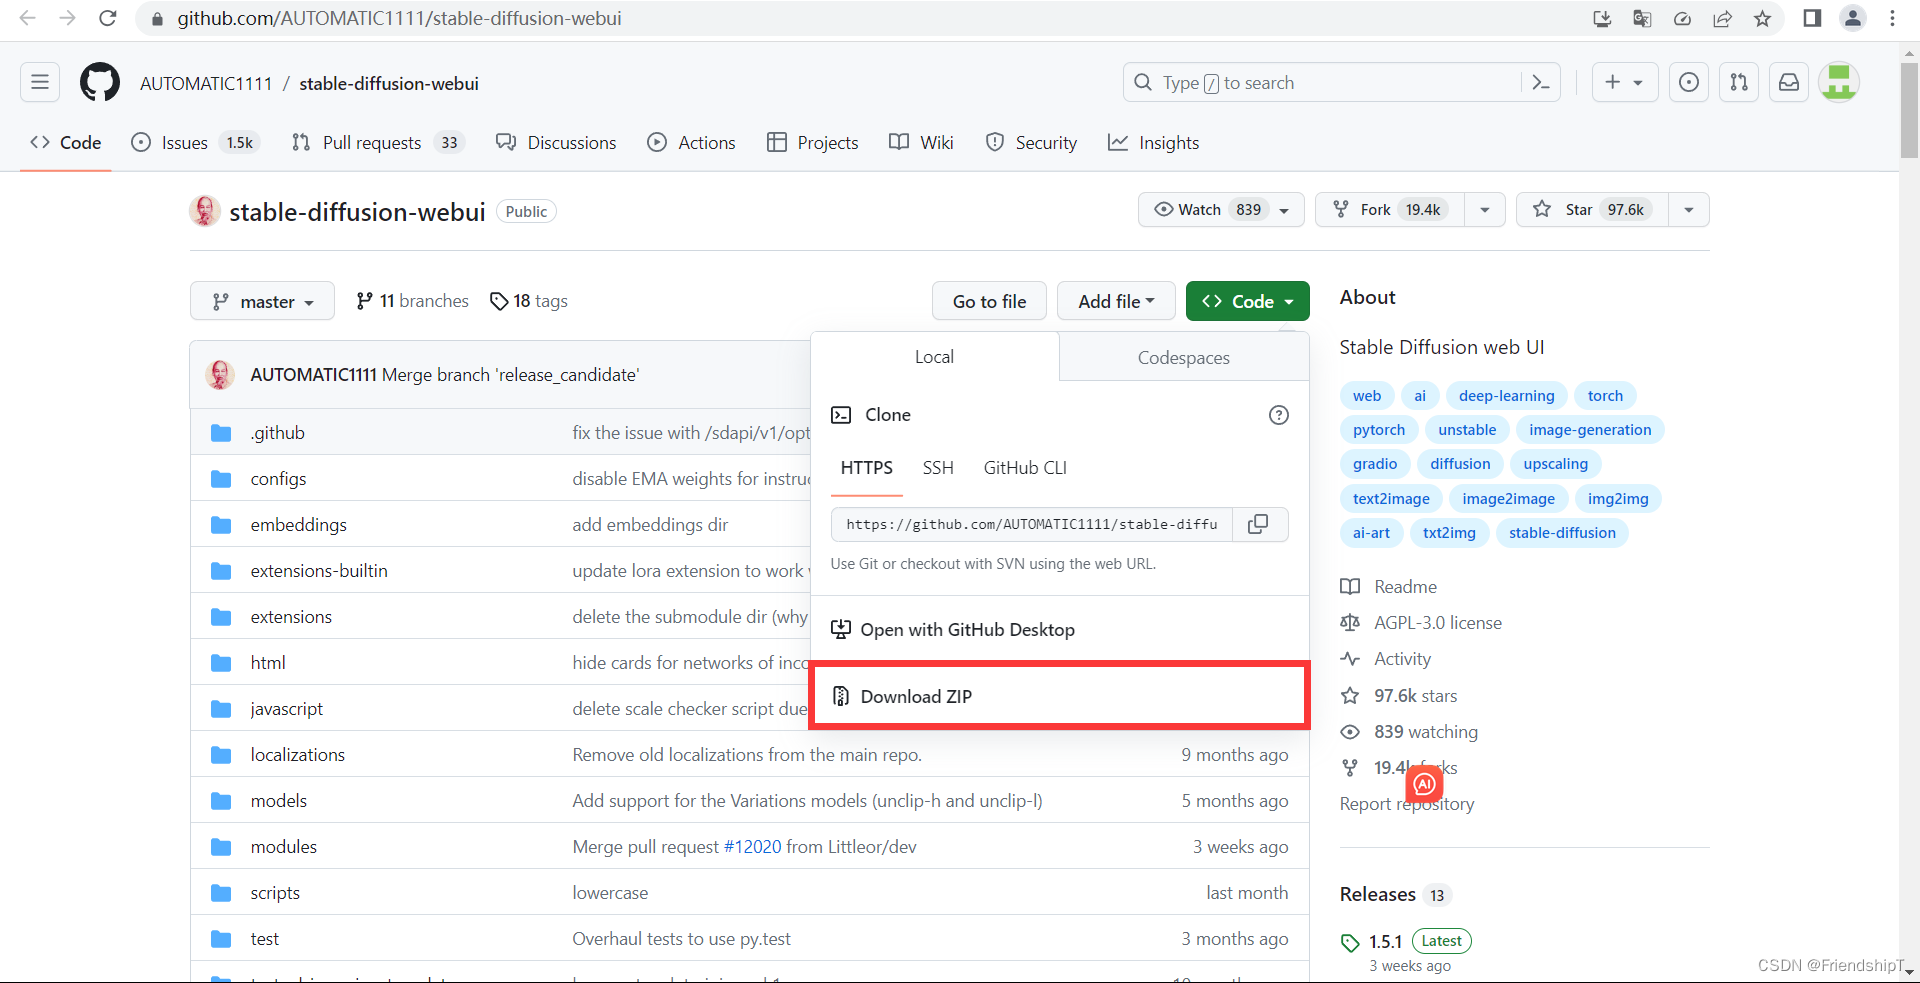This screenshot has height=983, width=1920.
Task: Click the page vertical scrollbar
Action: click(1909, 110)
